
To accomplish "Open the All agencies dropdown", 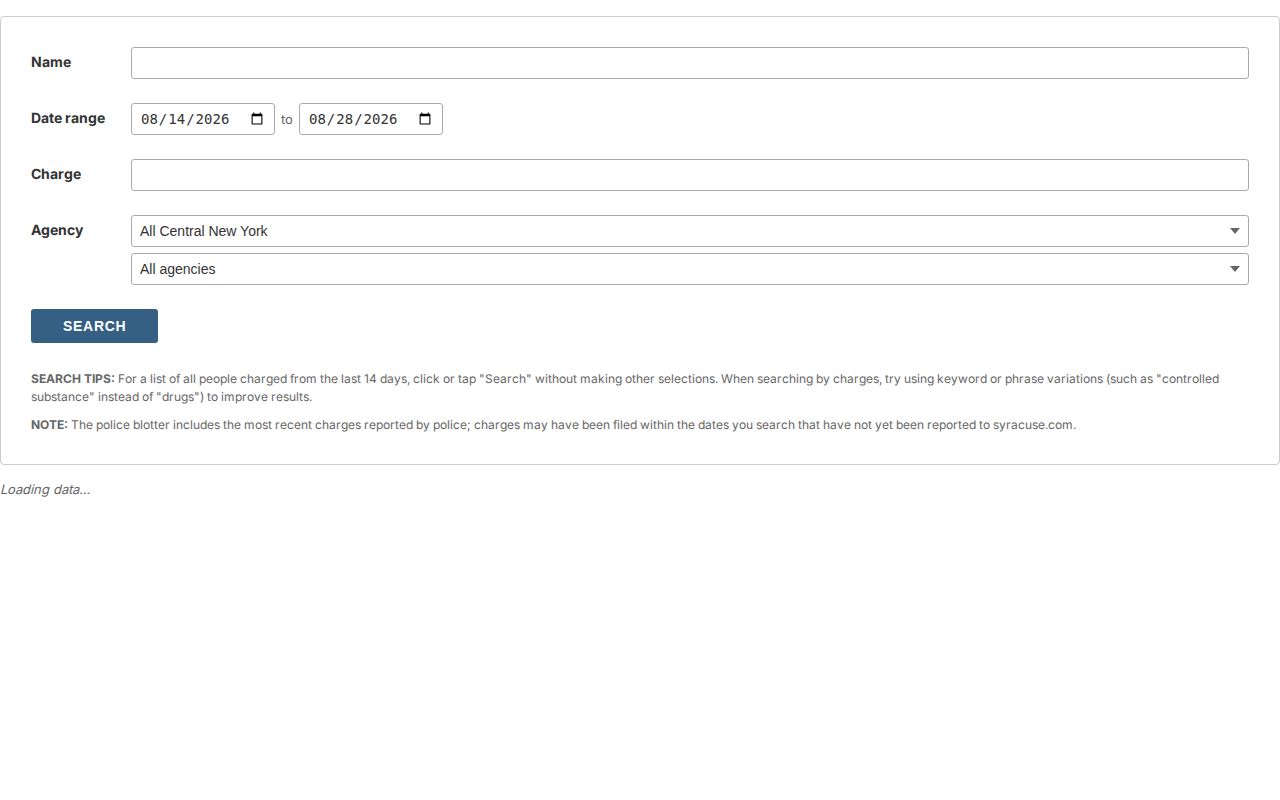I will tap(689, 269).
